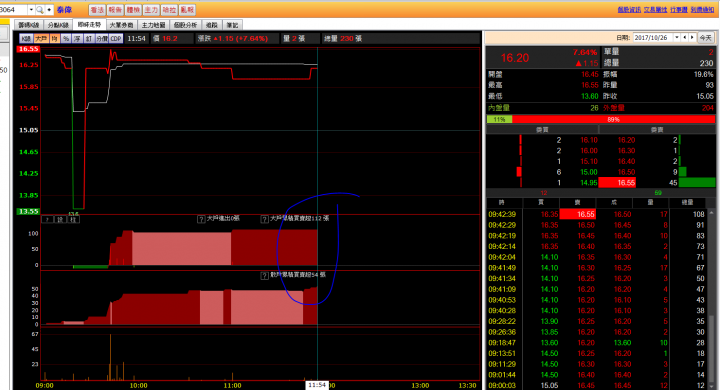Open the 追蹤 tab

(x=212, y=25)
